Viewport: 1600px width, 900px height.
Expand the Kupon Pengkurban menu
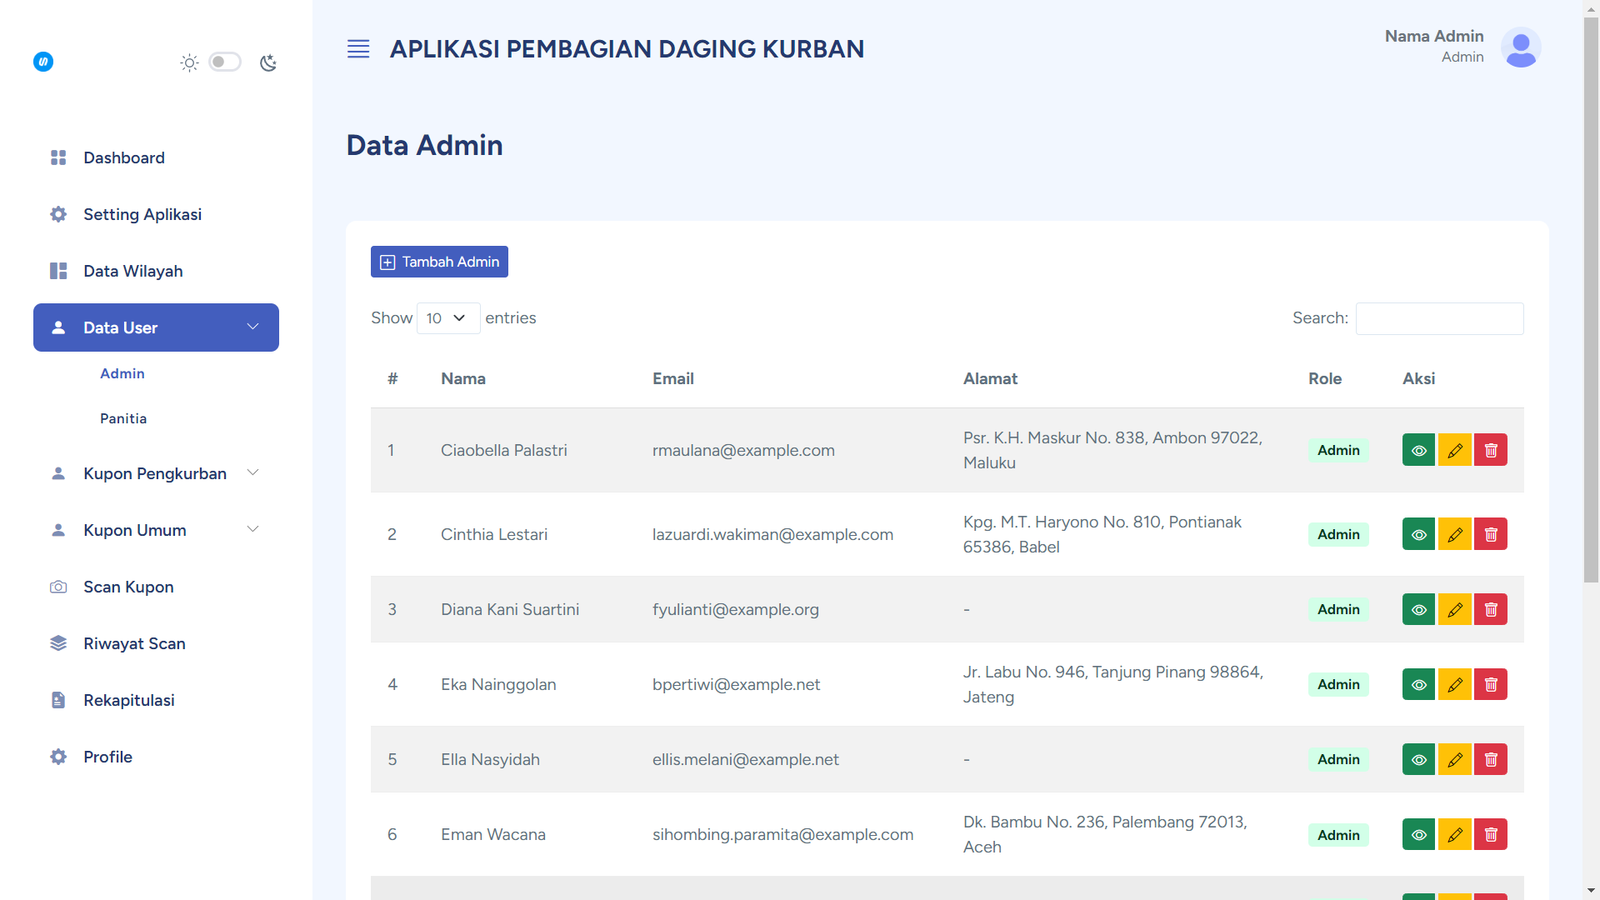(155, 473)
